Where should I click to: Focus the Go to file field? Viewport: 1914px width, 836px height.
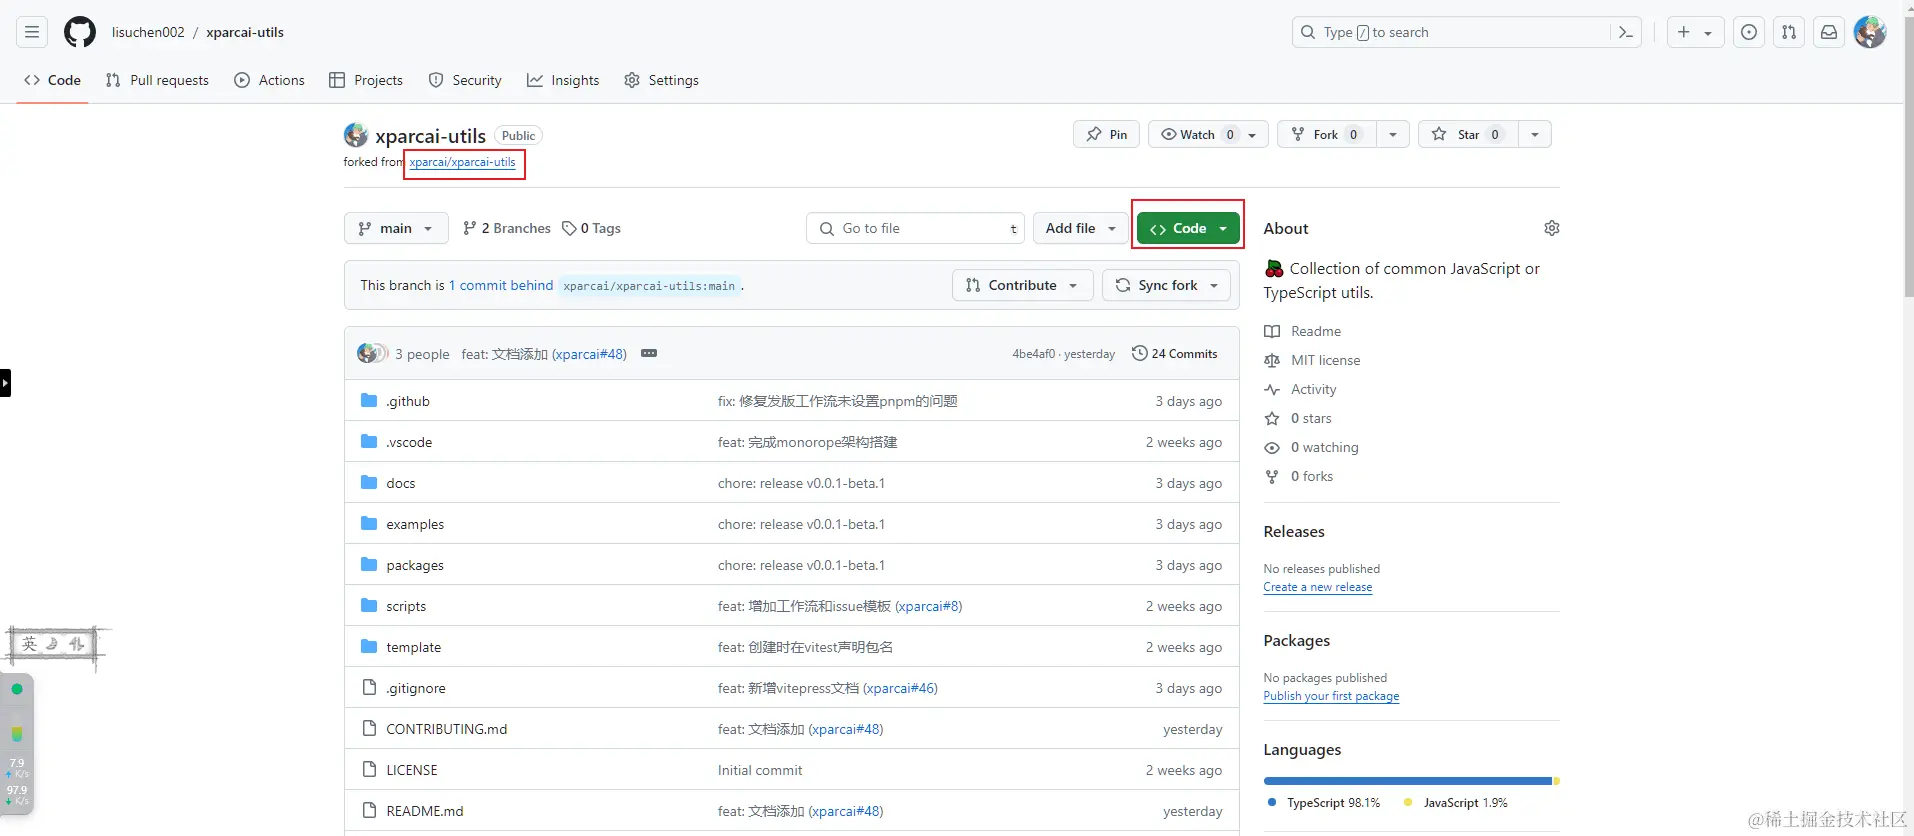click(x=915, y=228)
